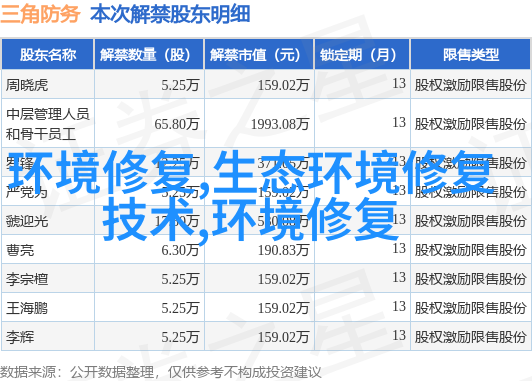Click the 数据来源 footer note
Screen dimensions: 532x381
pos(160,372)
